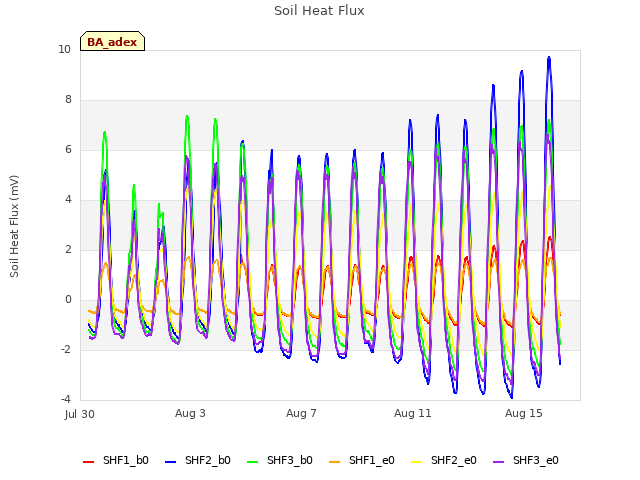Screen dimensions: 640x480
Task: Click the BA_adex annotation label
Action: 112,42
